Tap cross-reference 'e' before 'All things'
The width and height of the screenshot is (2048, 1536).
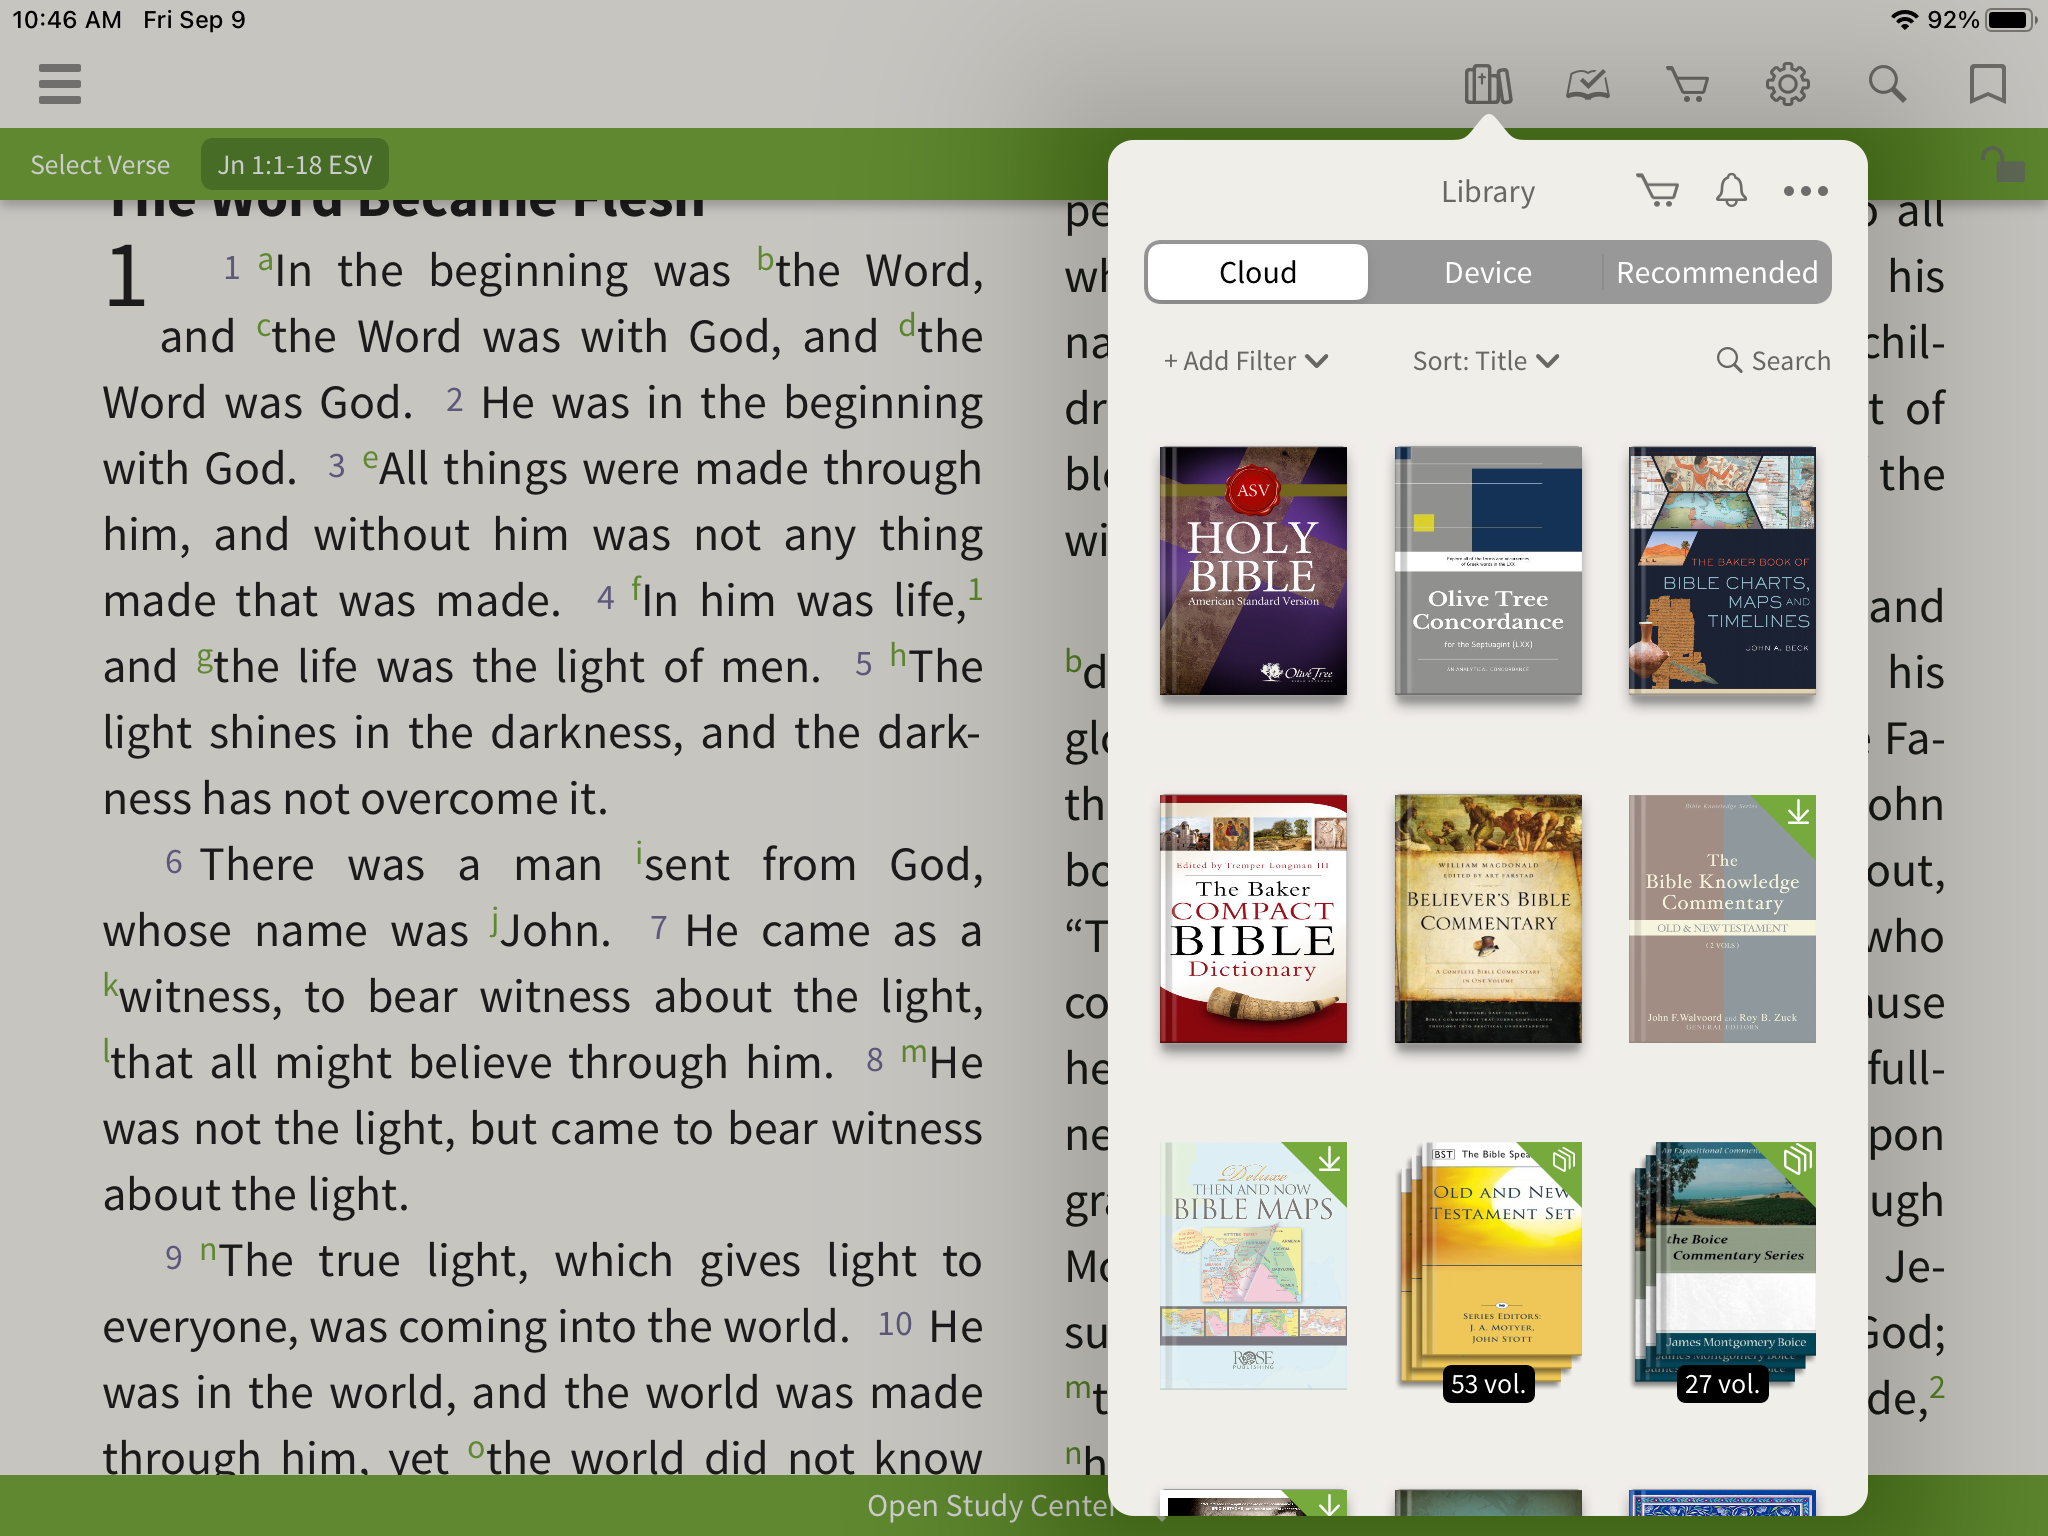370,459
